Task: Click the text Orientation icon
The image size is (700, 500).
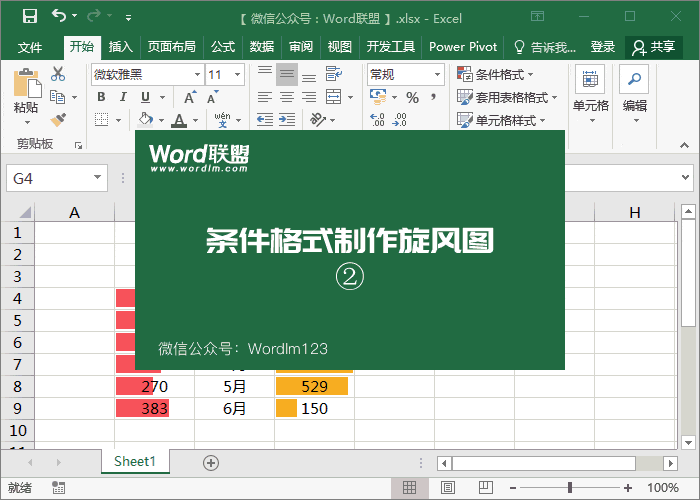Action: point(318,120)
